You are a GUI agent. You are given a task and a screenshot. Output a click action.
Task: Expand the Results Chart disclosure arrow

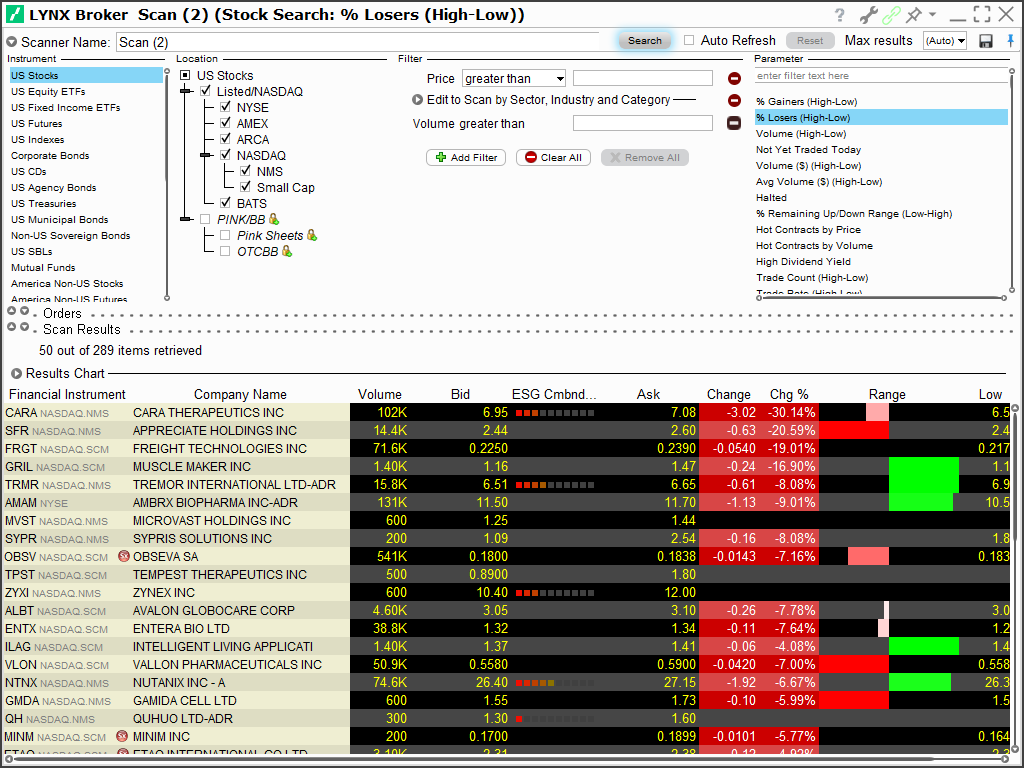[16, 374]
